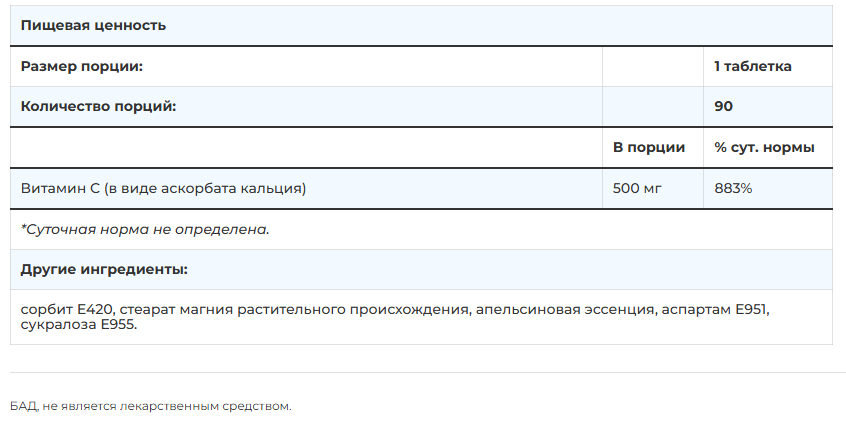Click the "сорбит E420" ingredient text

(63, 310)
